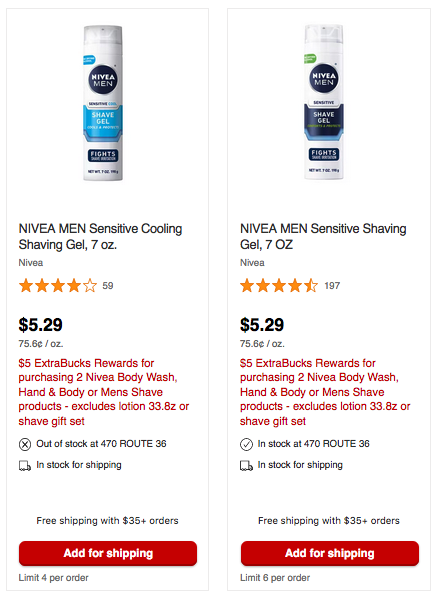Open the Sensitive Cooling Shaving Gel product image
Image resolution: width=439 pixels, height=598 pixels.
tap(103, 103)
